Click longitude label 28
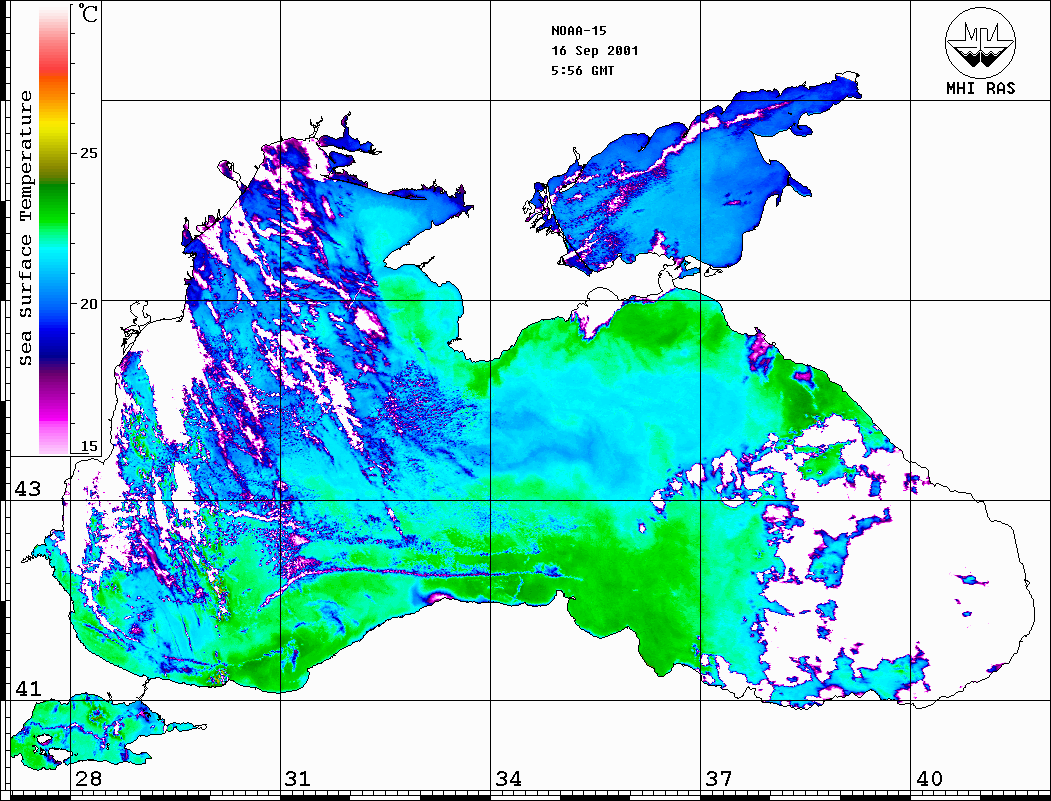The image size is (1051, 801). [x=88, y=779]
